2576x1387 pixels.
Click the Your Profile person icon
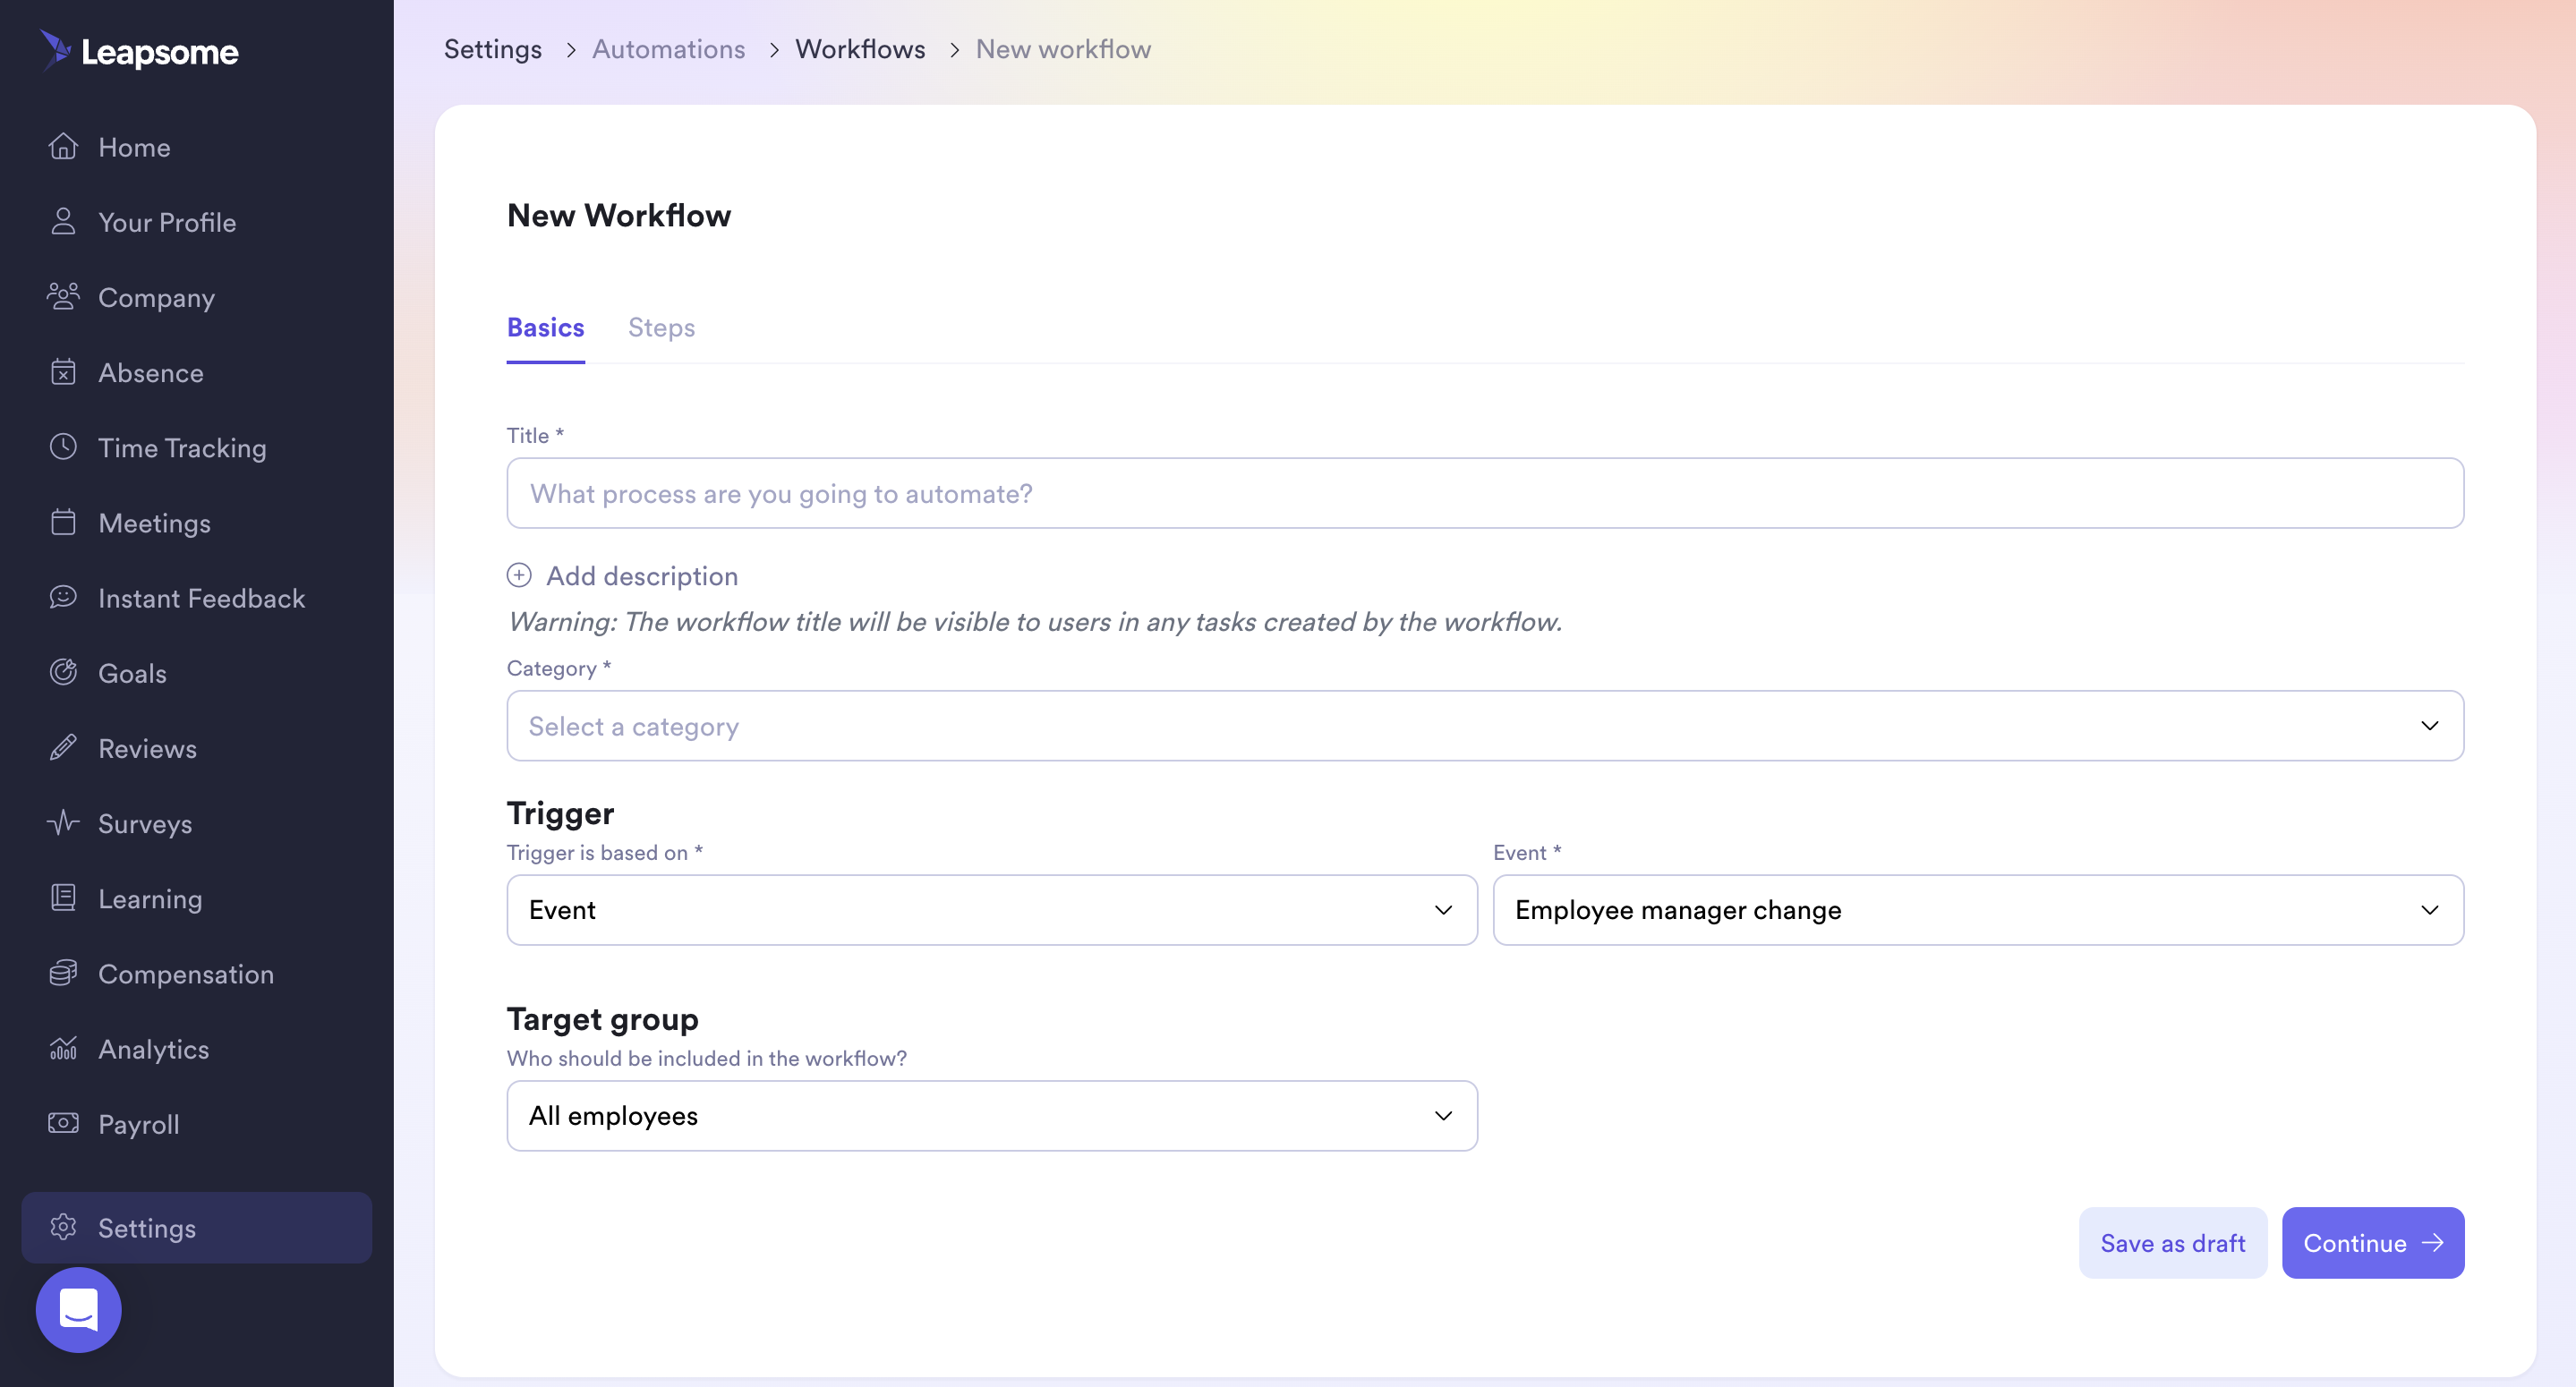coord(63,222)
